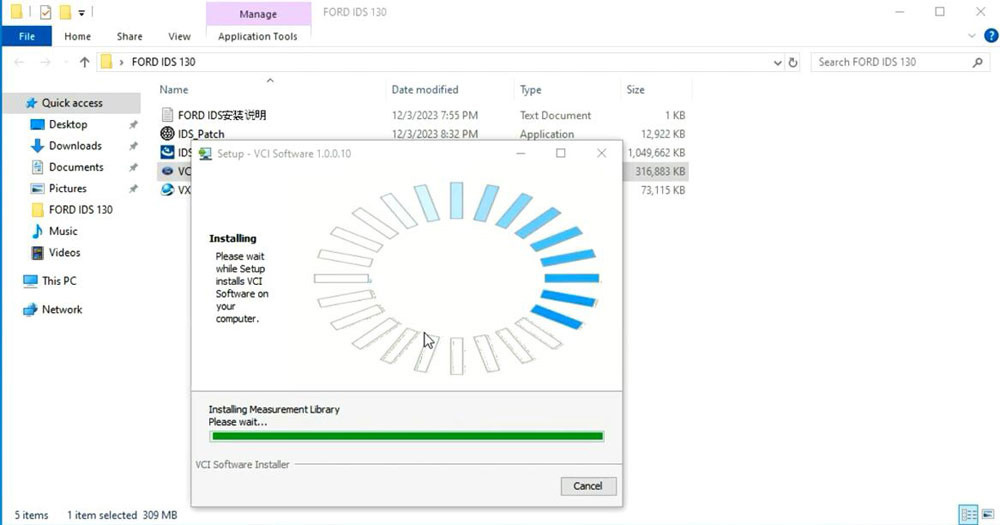Go up one folder level arrow

pos(84,62)
